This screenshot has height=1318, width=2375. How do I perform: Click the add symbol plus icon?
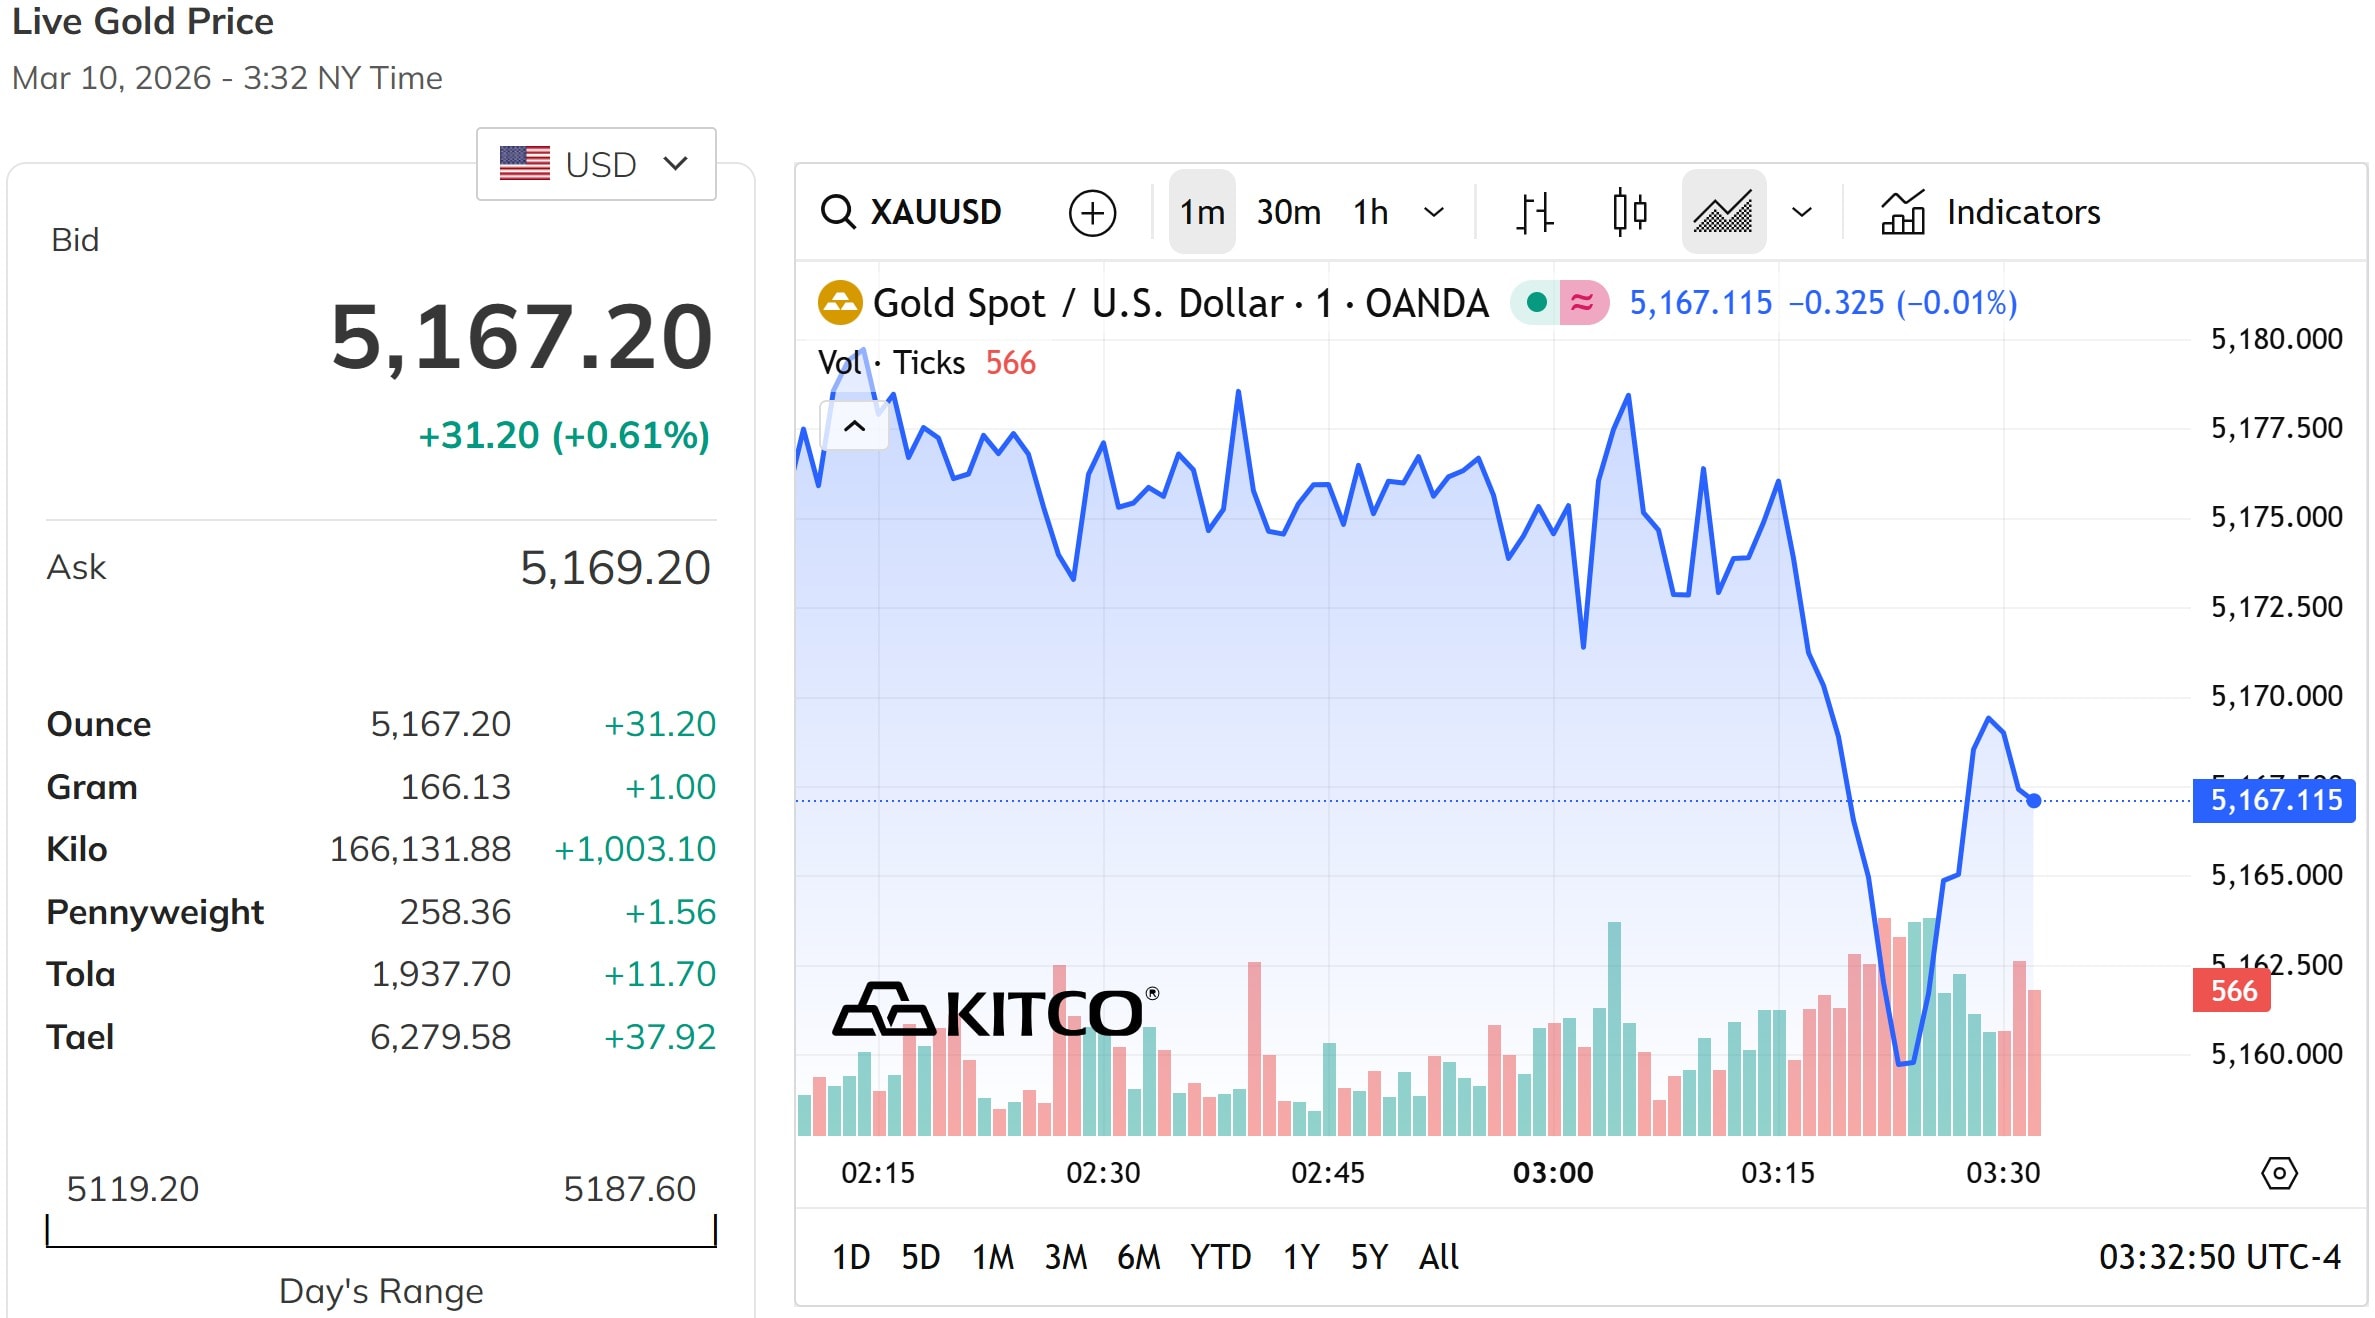pos(1092,213)
